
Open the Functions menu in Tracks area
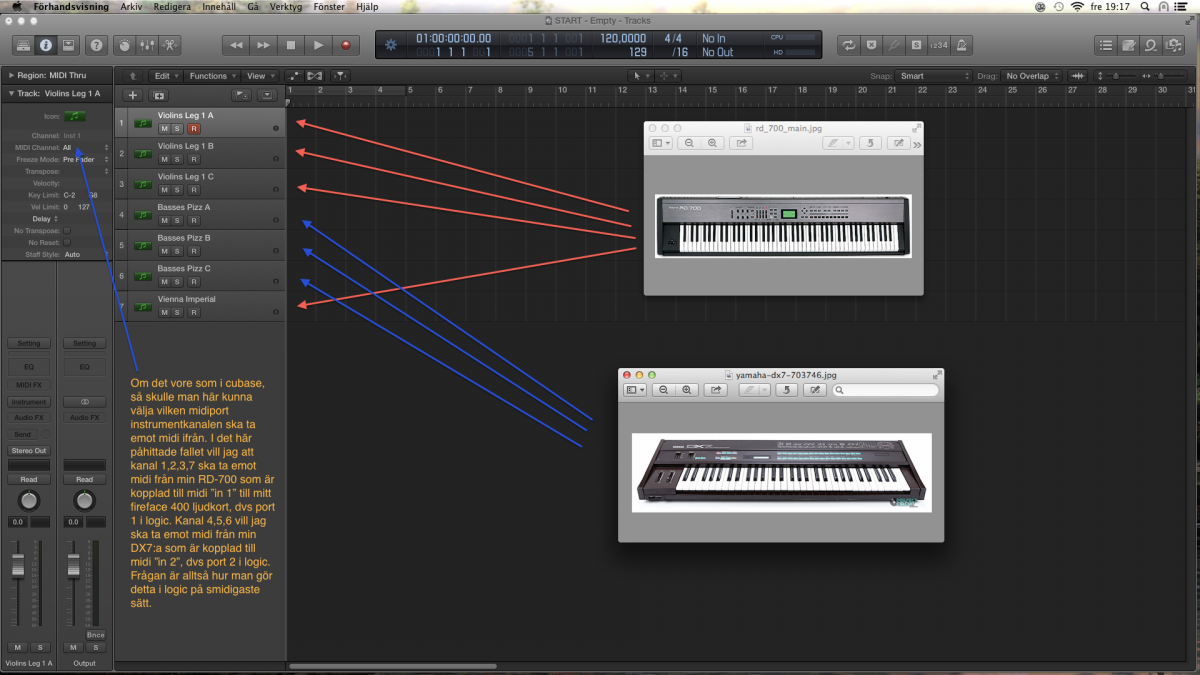(211, 76)
